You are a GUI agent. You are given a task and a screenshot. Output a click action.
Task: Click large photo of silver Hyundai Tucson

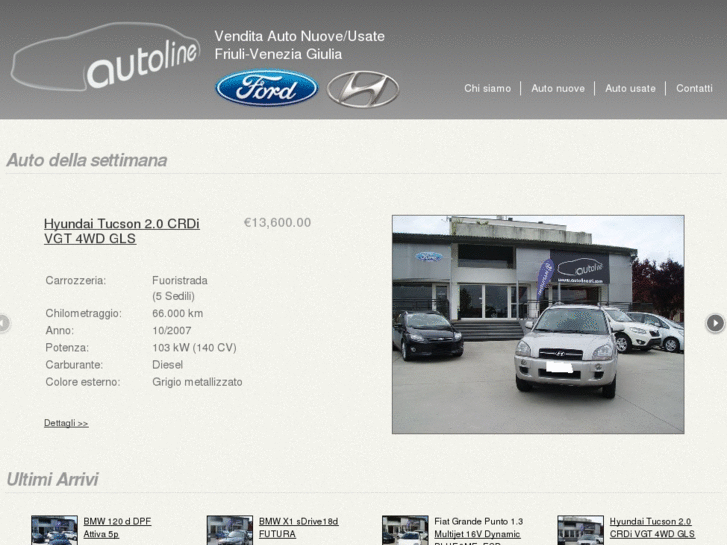(538, 324)
